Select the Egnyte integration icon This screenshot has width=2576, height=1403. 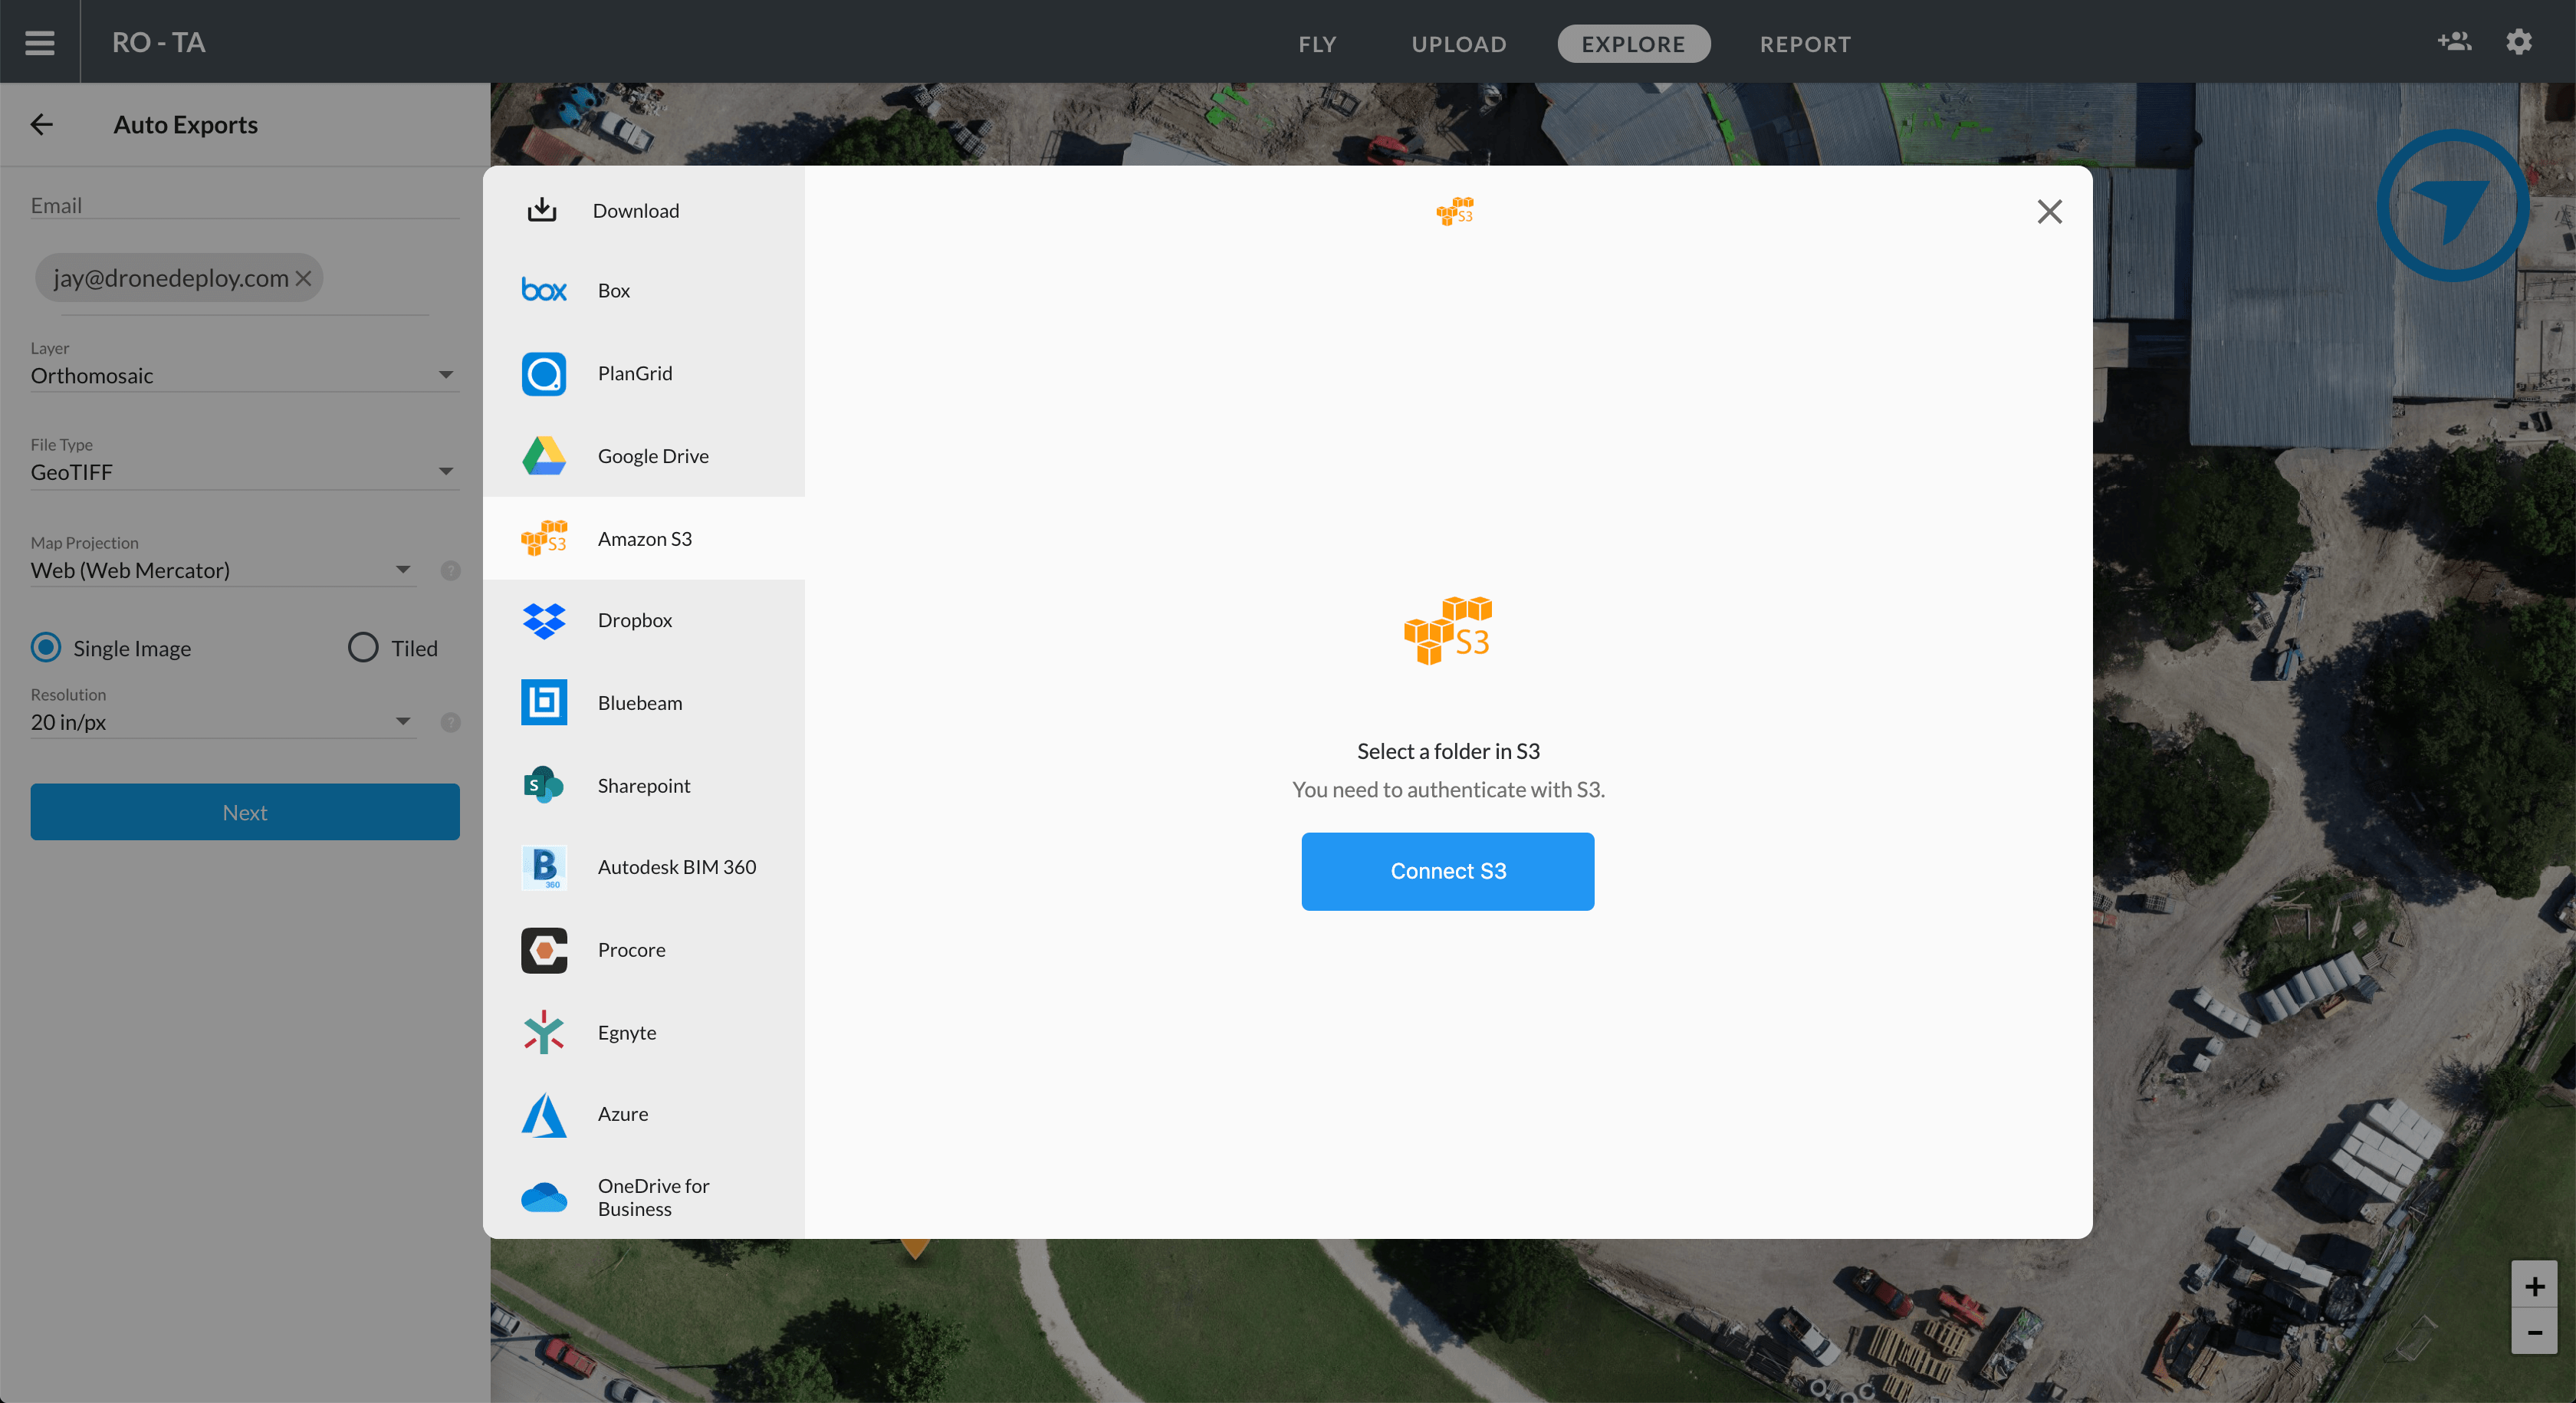coord(543,1032)
